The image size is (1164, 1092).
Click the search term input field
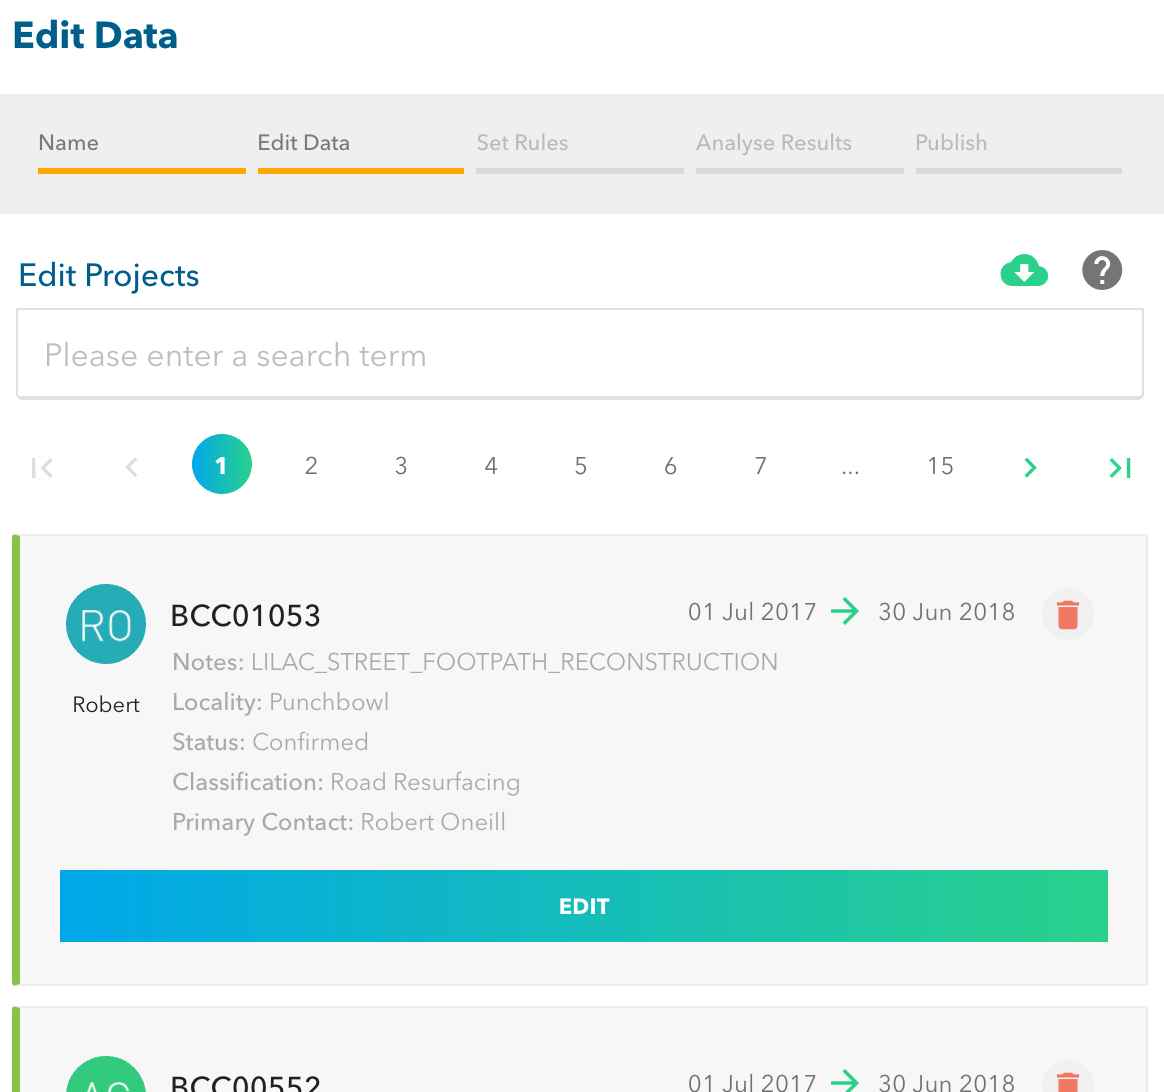tap(580, 354)
